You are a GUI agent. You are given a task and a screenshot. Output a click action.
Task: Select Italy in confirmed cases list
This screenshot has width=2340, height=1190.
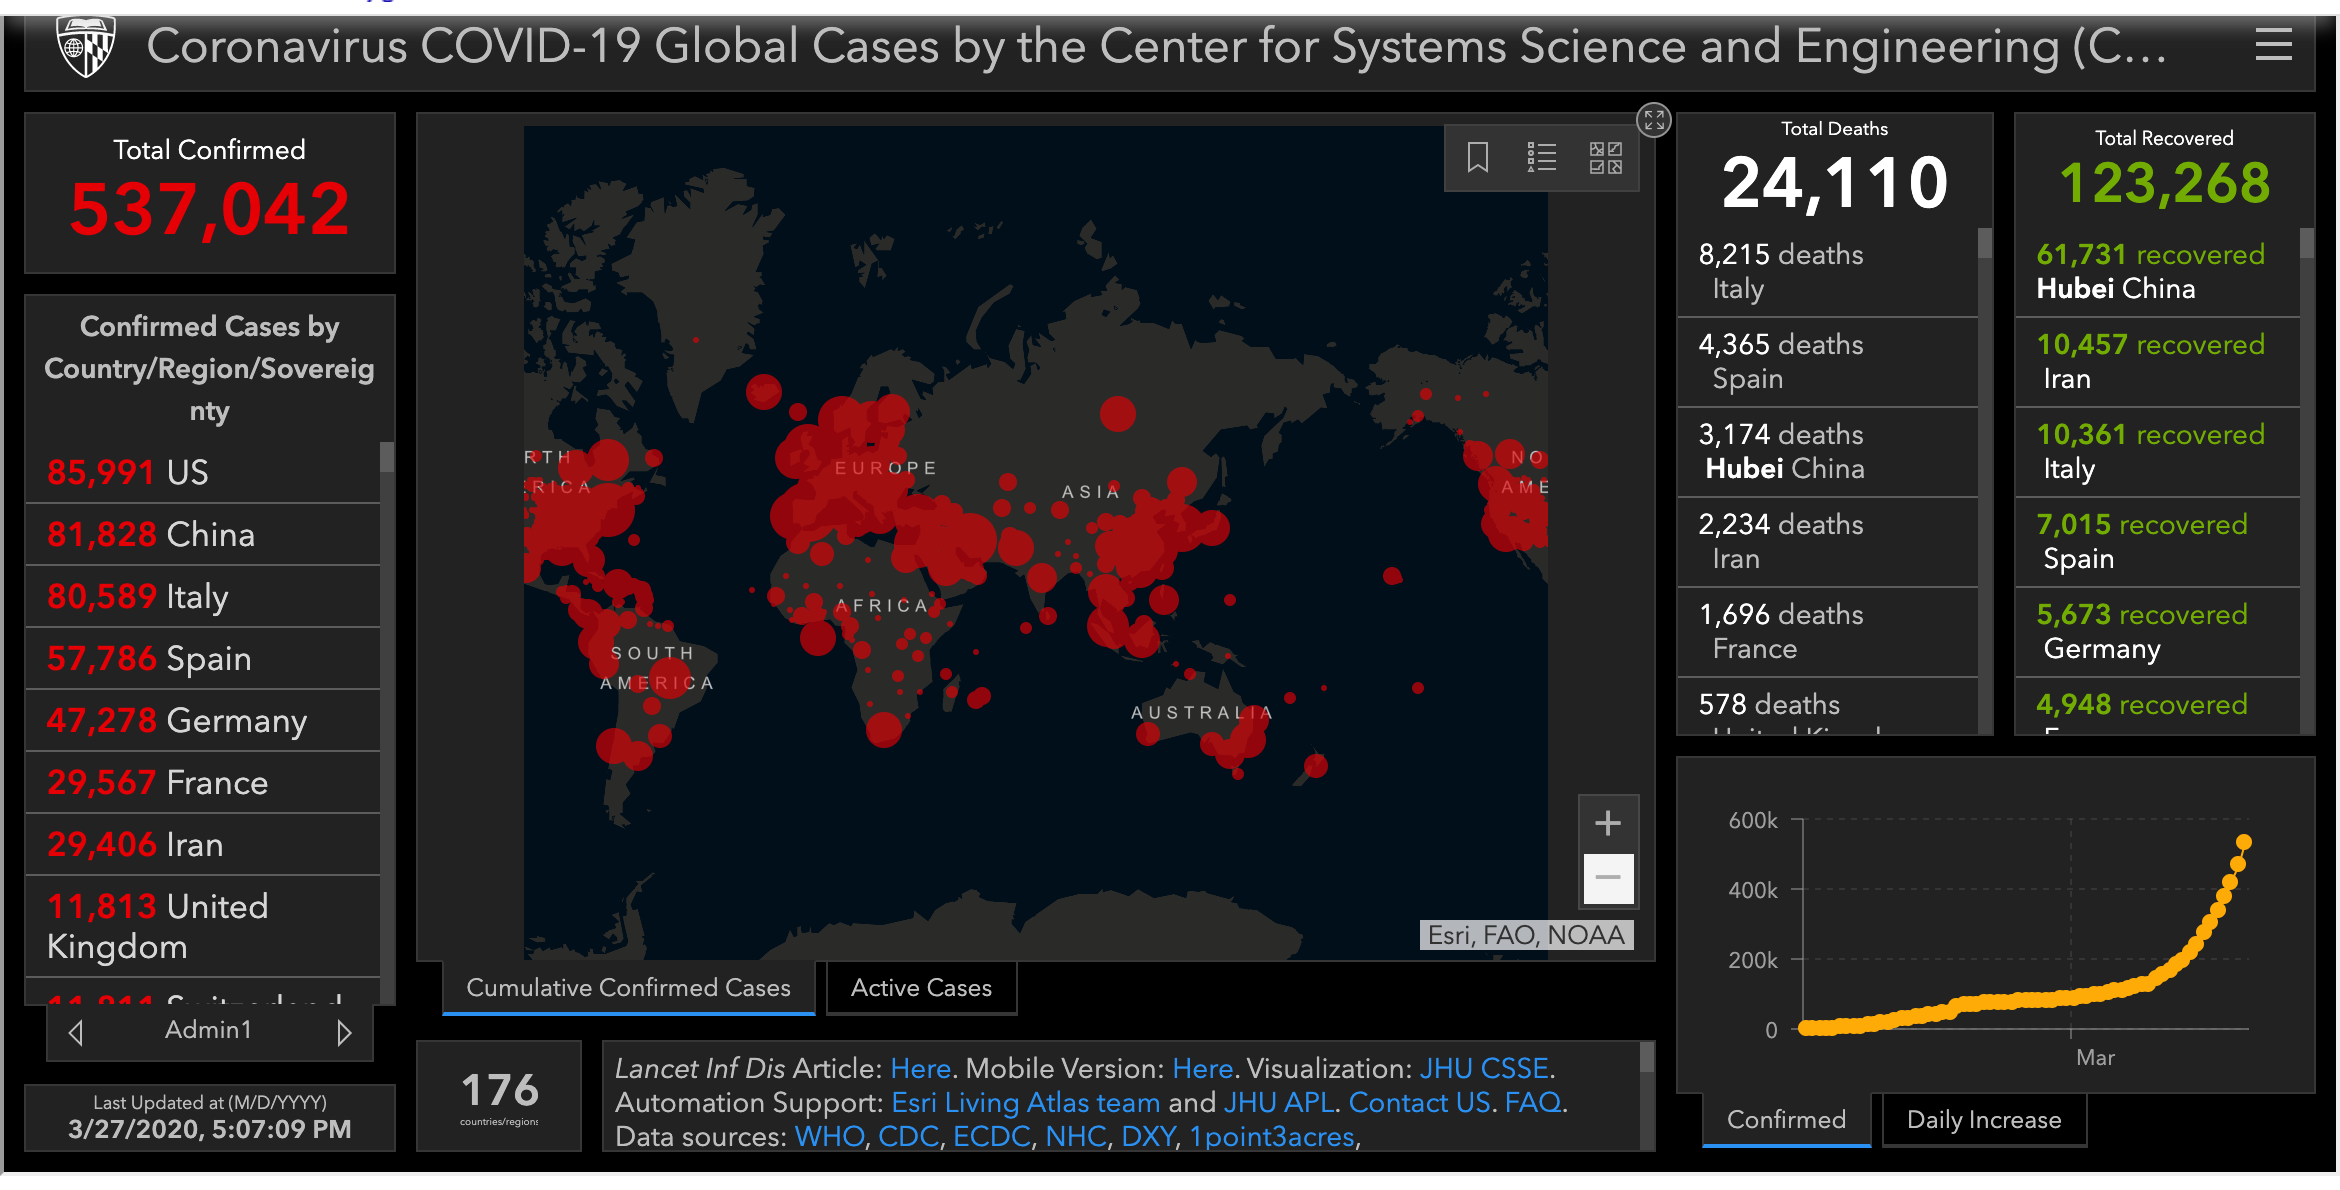[x=200, y=597]
